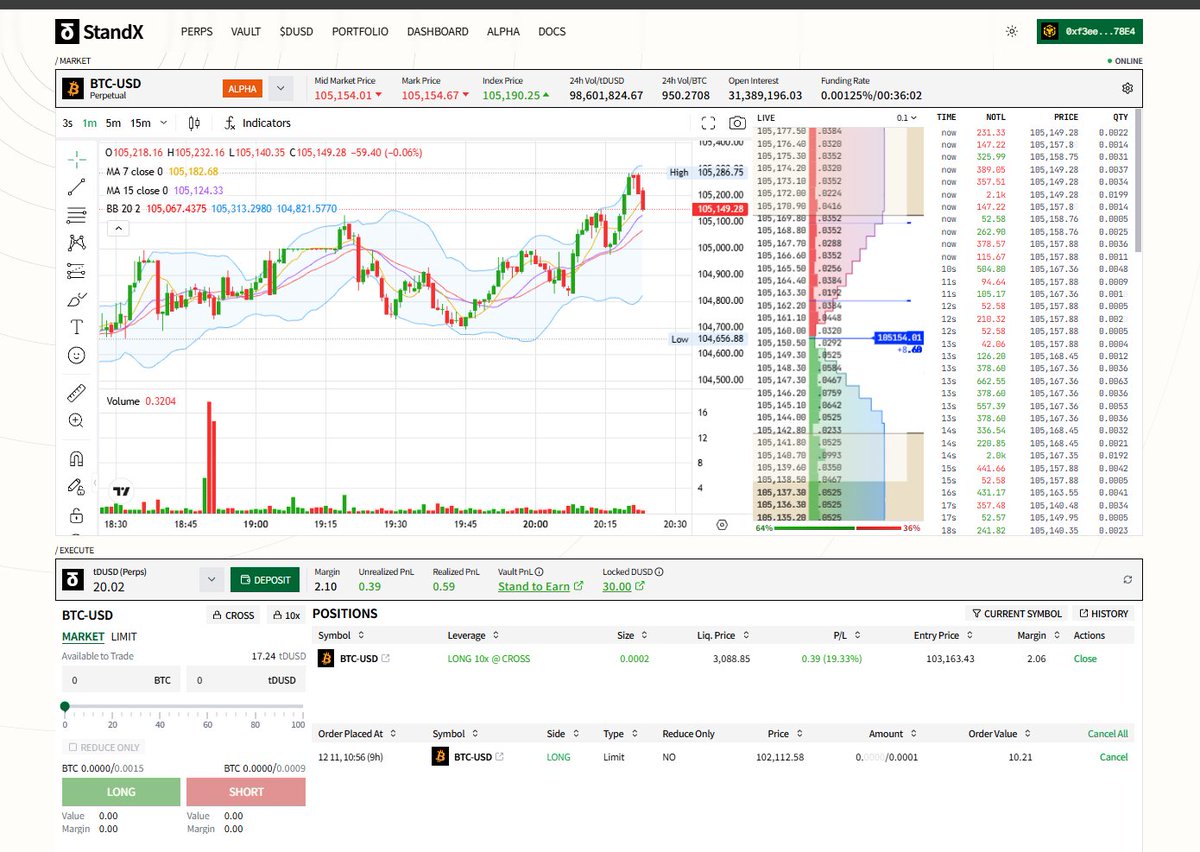Toggle CROSS margin mode
1200x852 pixels.
point(234,615)
